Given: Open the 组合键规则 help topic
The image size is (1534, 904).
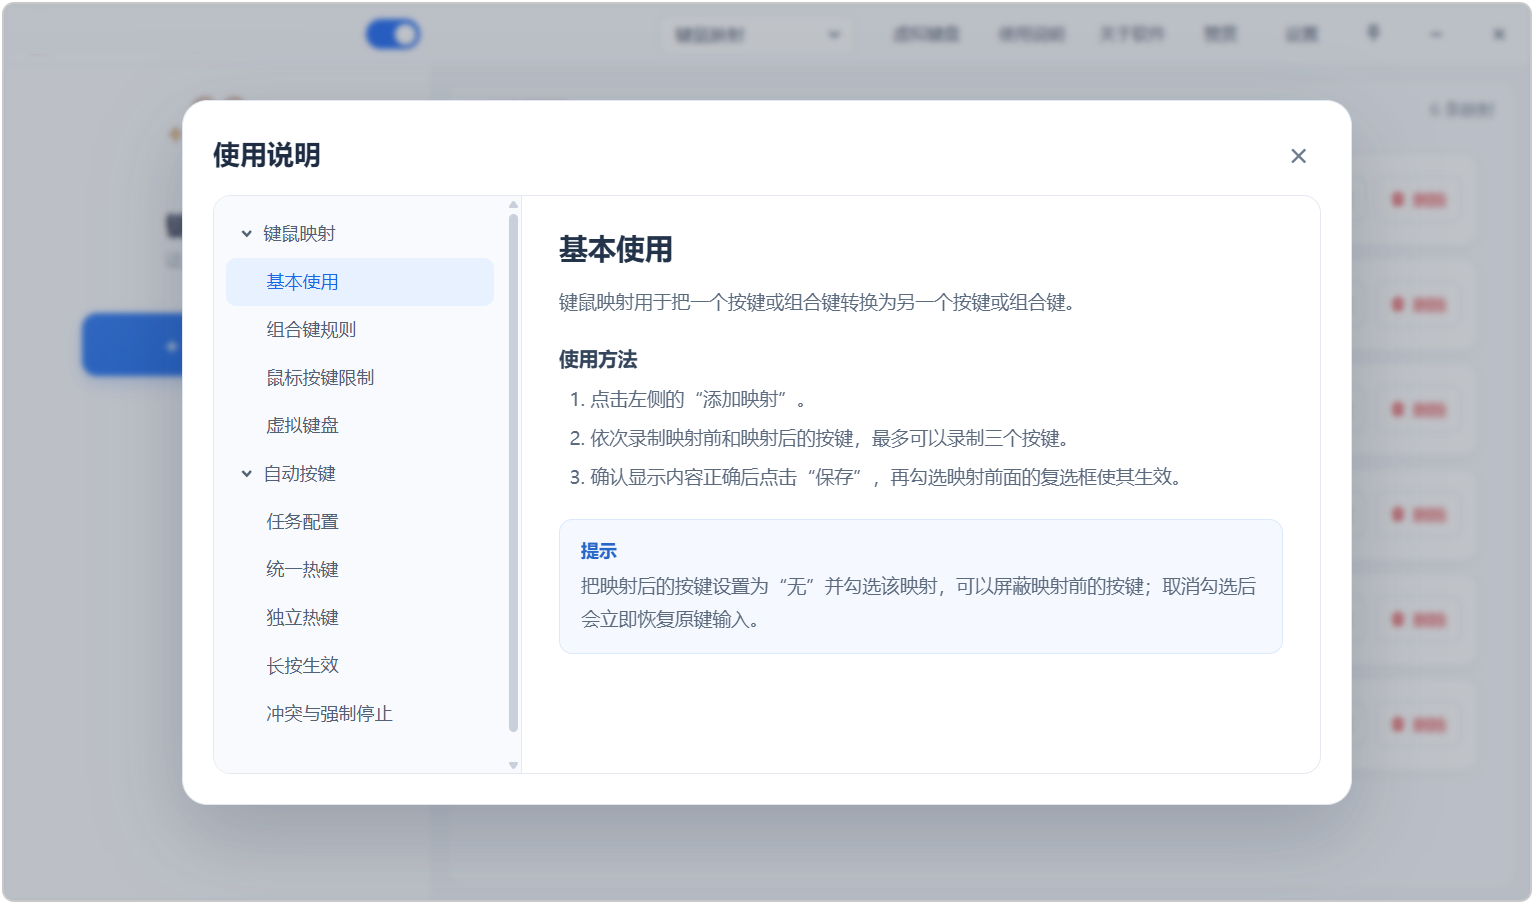Looking at the screenshot, I should (x=360, y=330).
